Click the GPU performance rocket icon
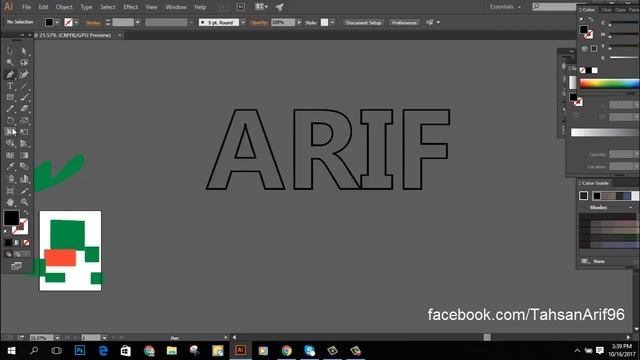 tap(280, 7)
